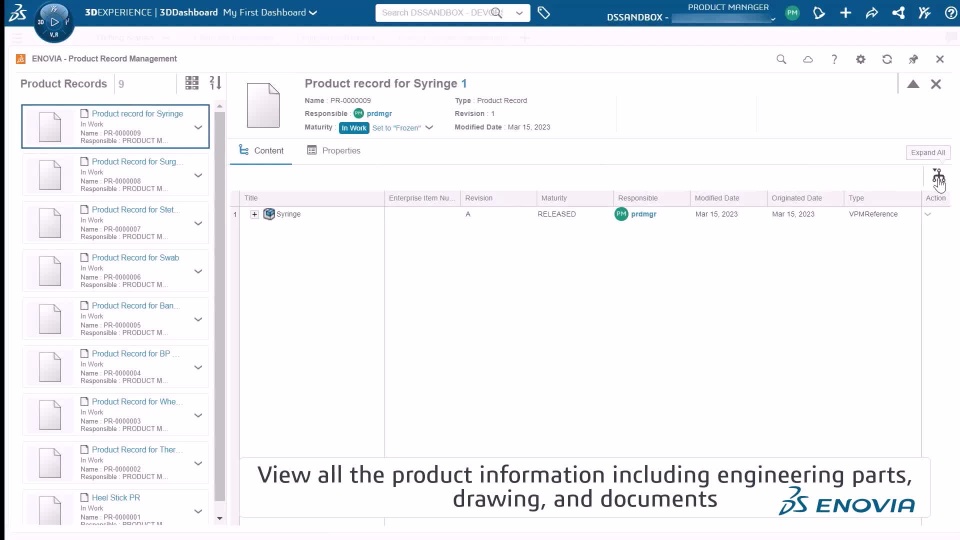960x540 pixels.
Task: Expand Product Record for Ther card chevron
Action: coord(198,463)
